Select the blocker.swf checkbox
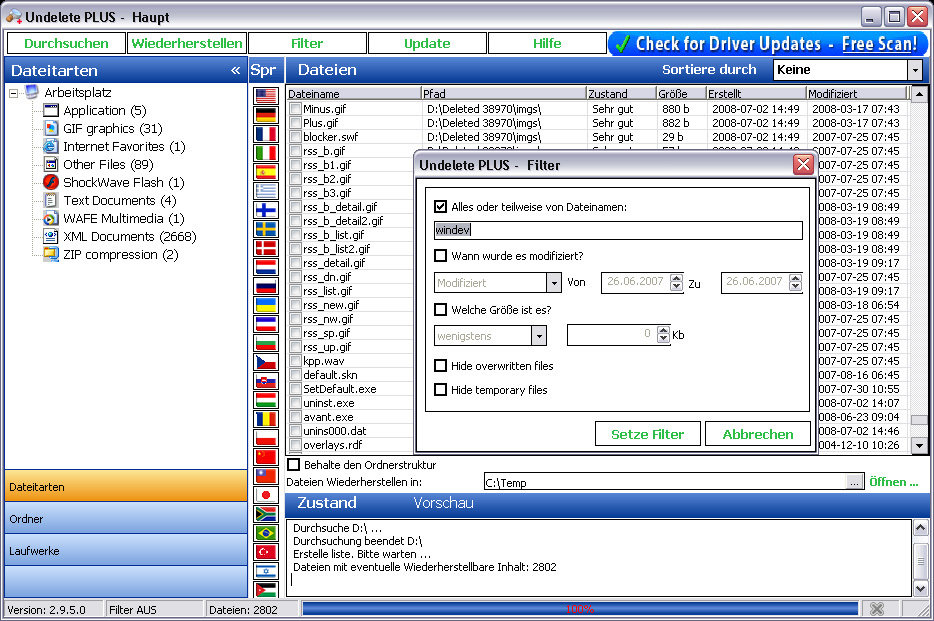Image resolution: width=934 pixels, height=621 pixels. point(295,137)
